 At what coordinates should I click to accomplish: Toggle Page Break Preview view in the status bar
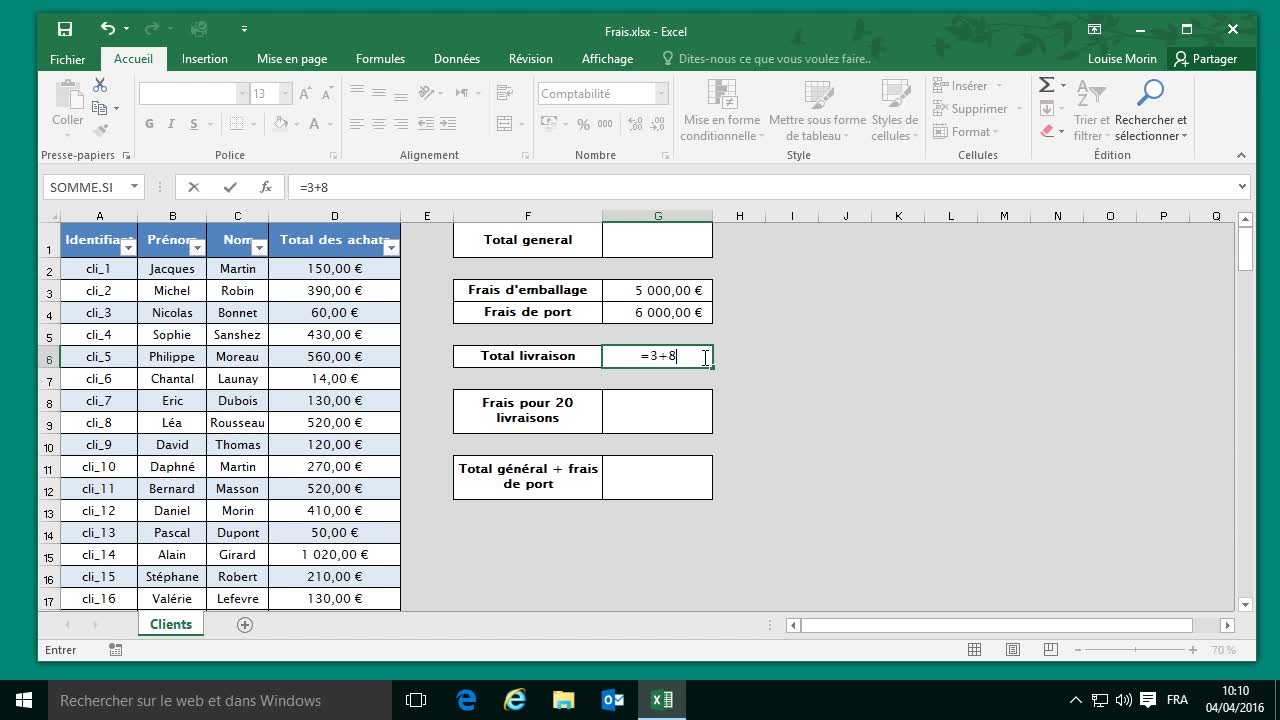click(1050, 650)
